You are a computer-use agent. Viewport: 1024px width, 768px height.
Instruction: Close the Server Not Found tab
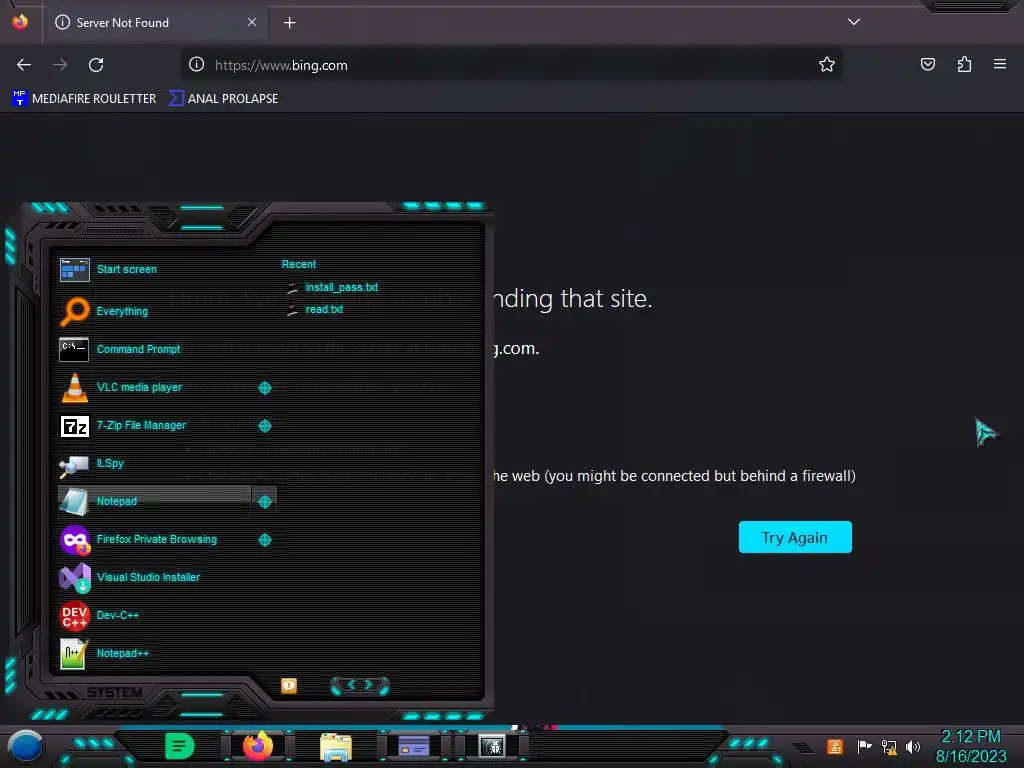pyautogui.click(x=252, y=22)
